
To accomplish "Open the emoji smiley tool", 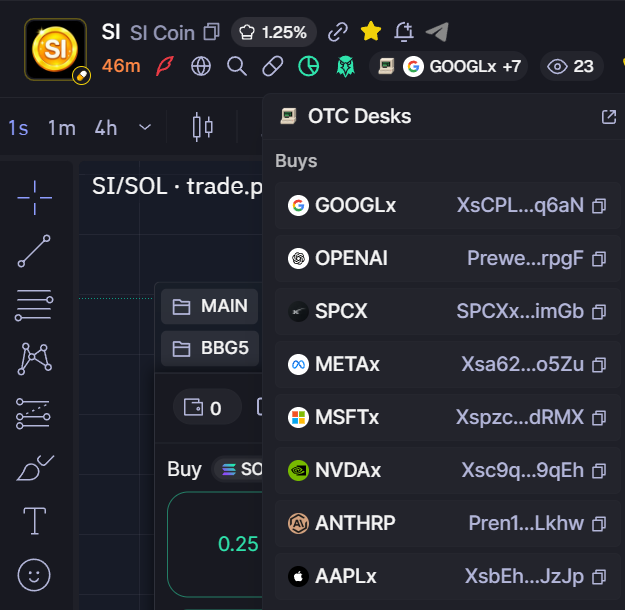I will click(x=34, y=575).
